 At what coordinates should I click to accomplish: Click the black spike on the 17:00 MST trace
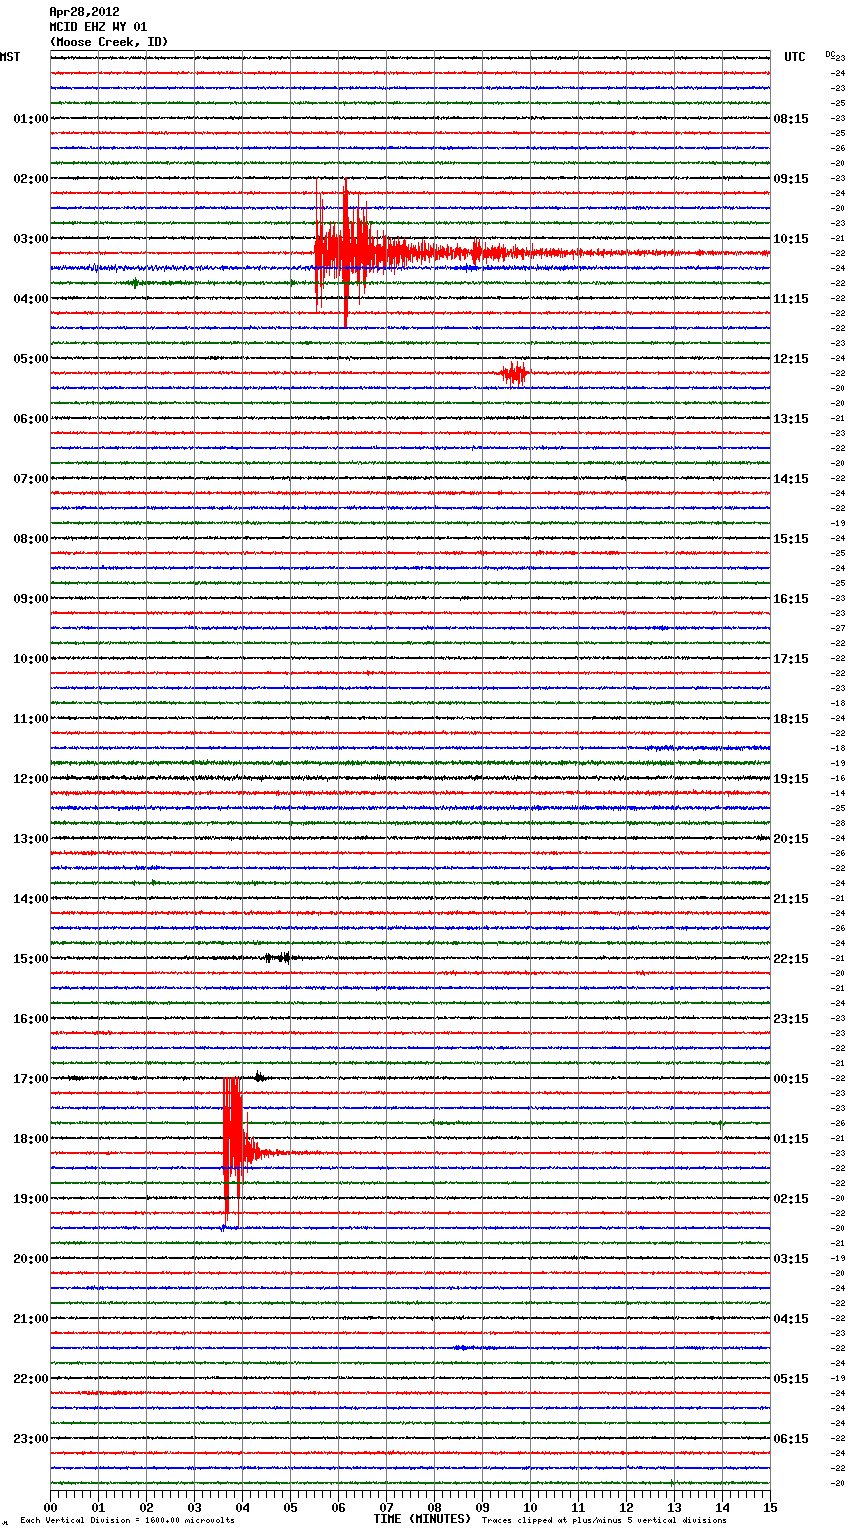(259, 1077)
